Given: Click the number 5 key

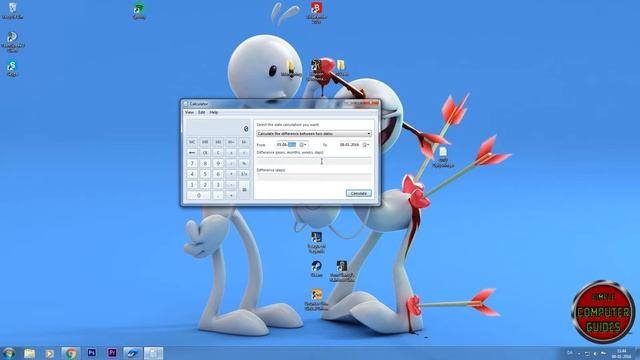Looking at the screenshot, I should (x=205, y=174).
